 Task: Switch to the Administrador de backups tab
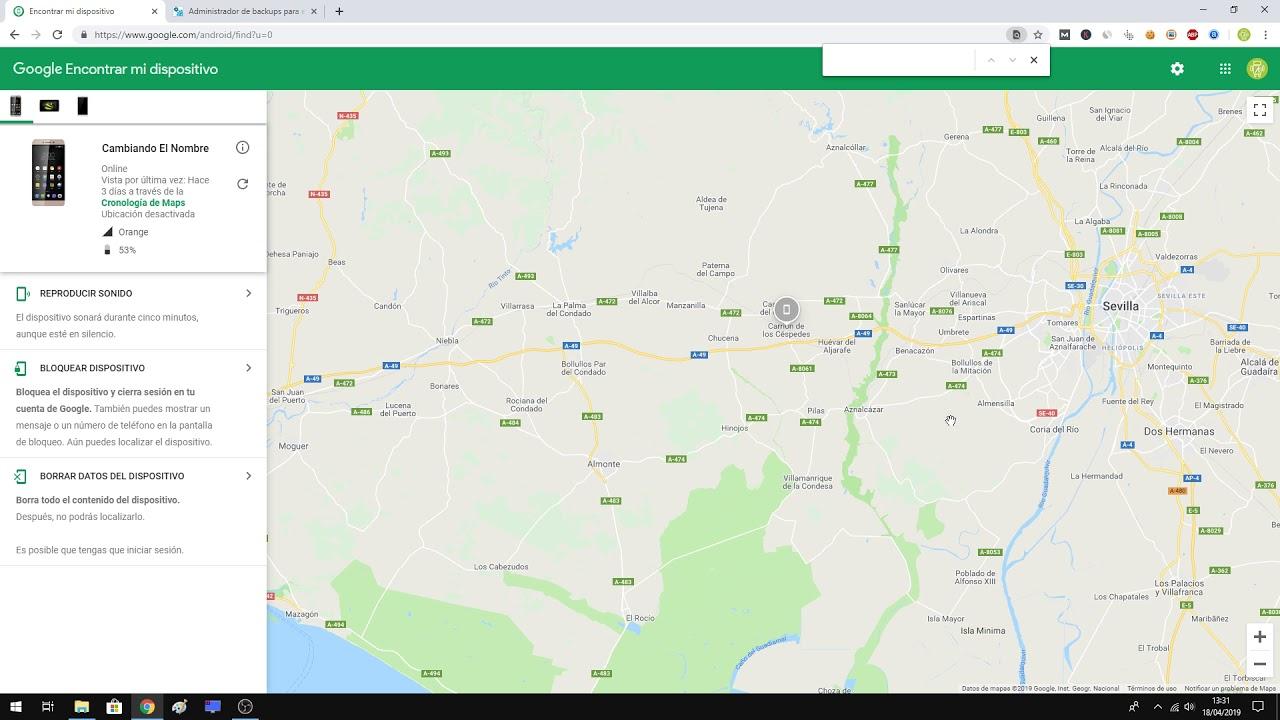243,11
